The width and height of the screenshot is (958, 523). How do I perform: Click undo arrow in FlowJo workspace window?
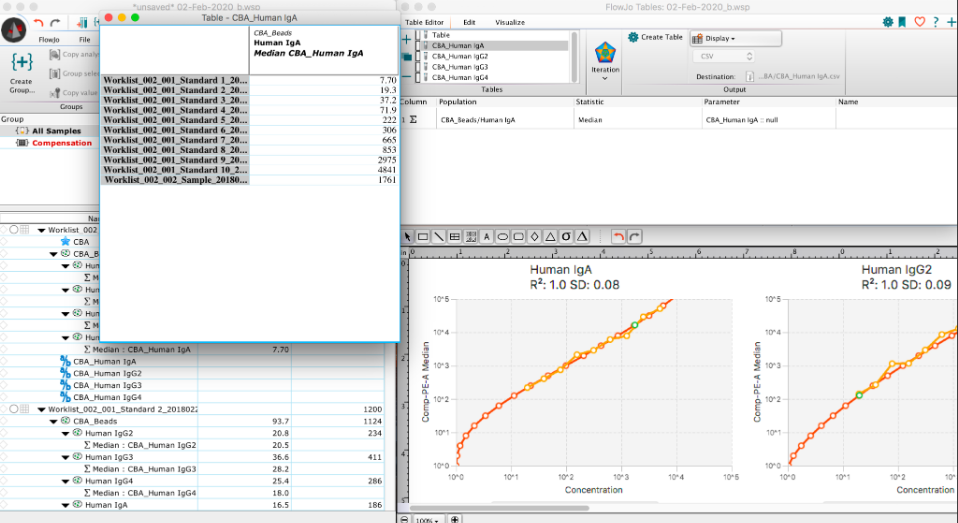click(x=38, y=23)
